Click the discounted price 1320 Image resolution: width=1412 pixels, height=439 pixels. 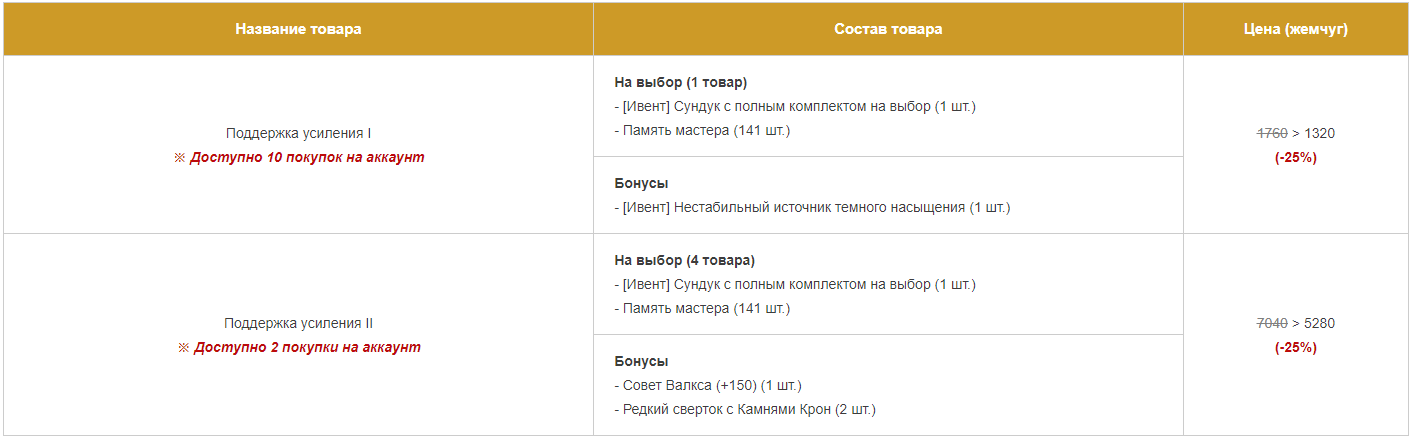coord(1319,133)
